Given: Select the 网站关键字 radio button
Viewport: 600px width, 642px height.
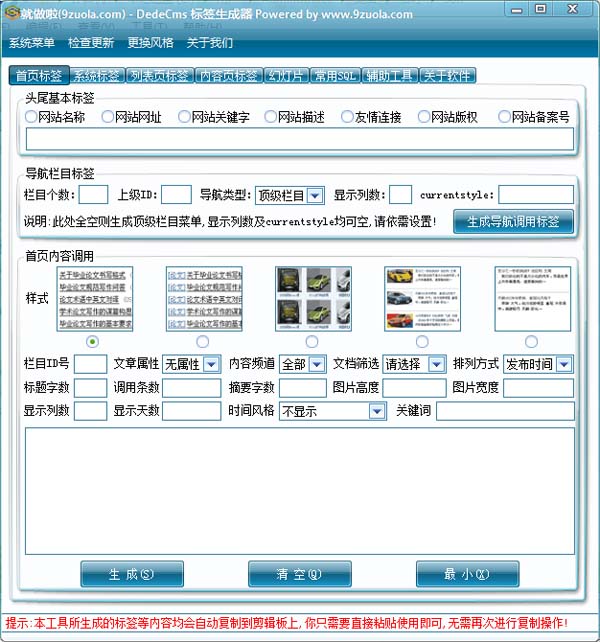Looking at the screenshot, I should tap(184, 117).
